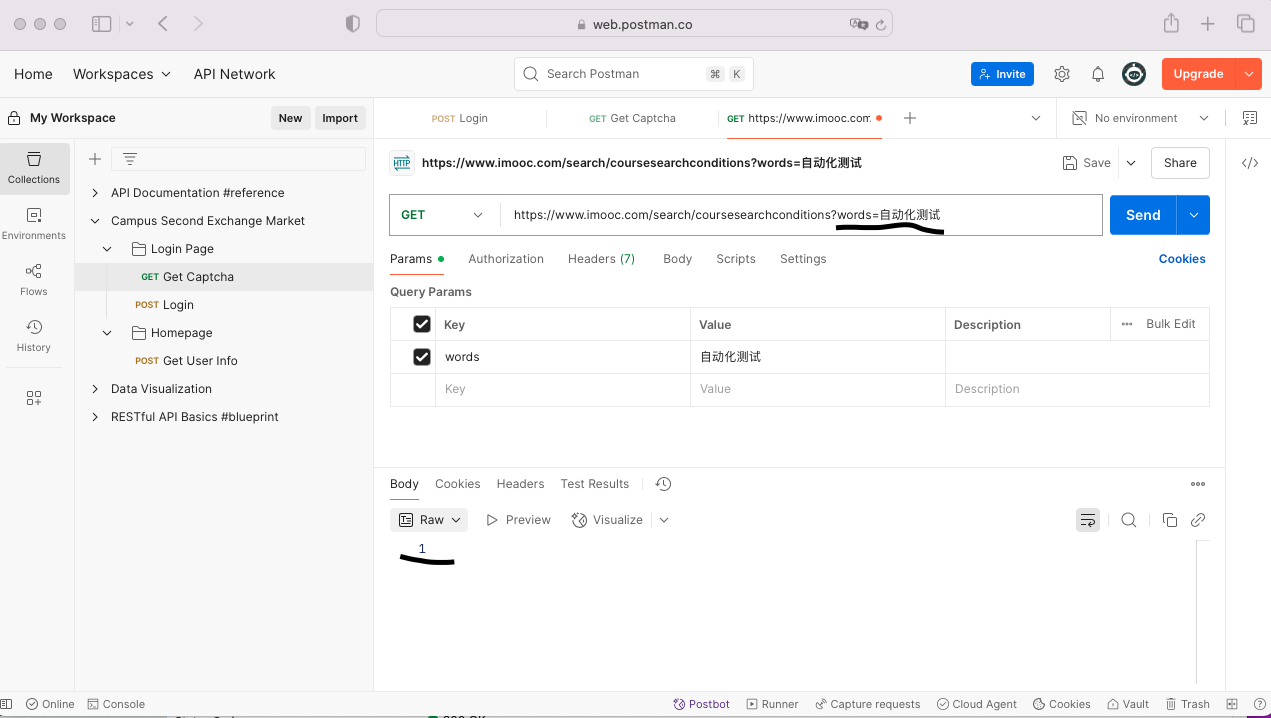1271x718 pixels.
Task: Click the query params column options ellipsis
Action: [1127, 324]
